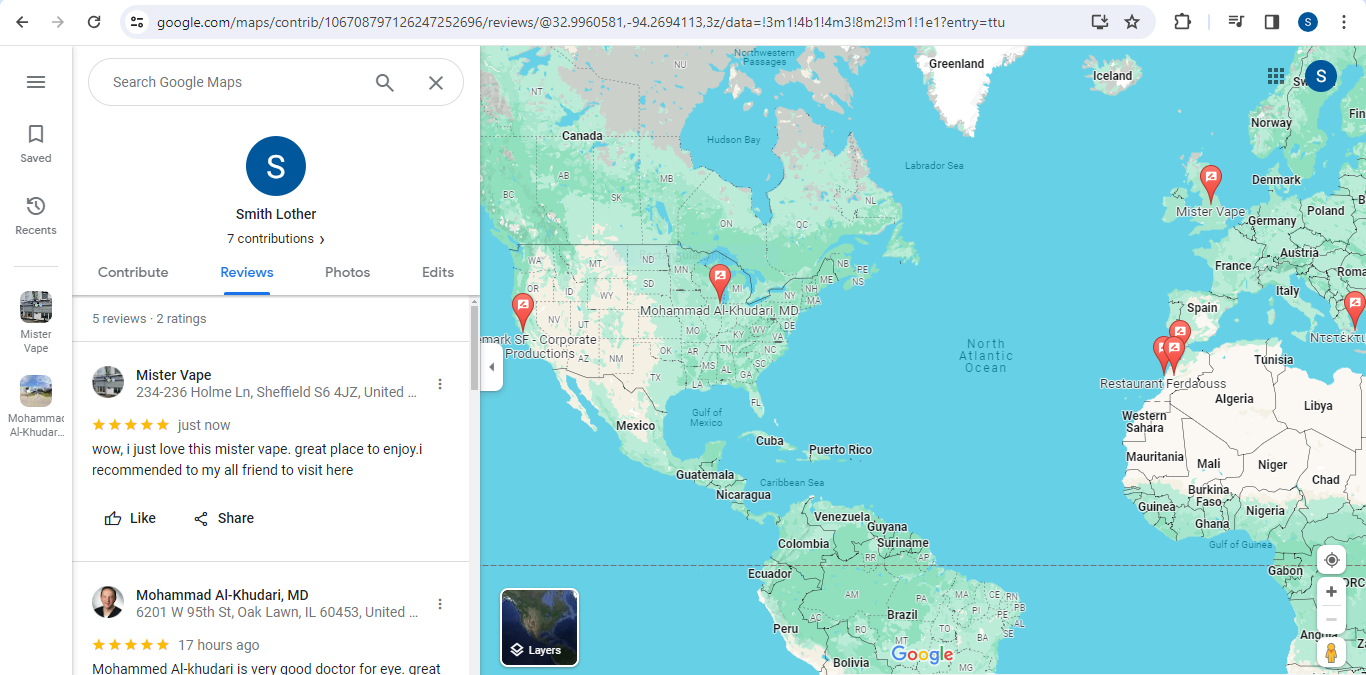This screenshot has width=1366, height=675.
Task: Open browser extensions puzzle icon
Action: 1183,22
